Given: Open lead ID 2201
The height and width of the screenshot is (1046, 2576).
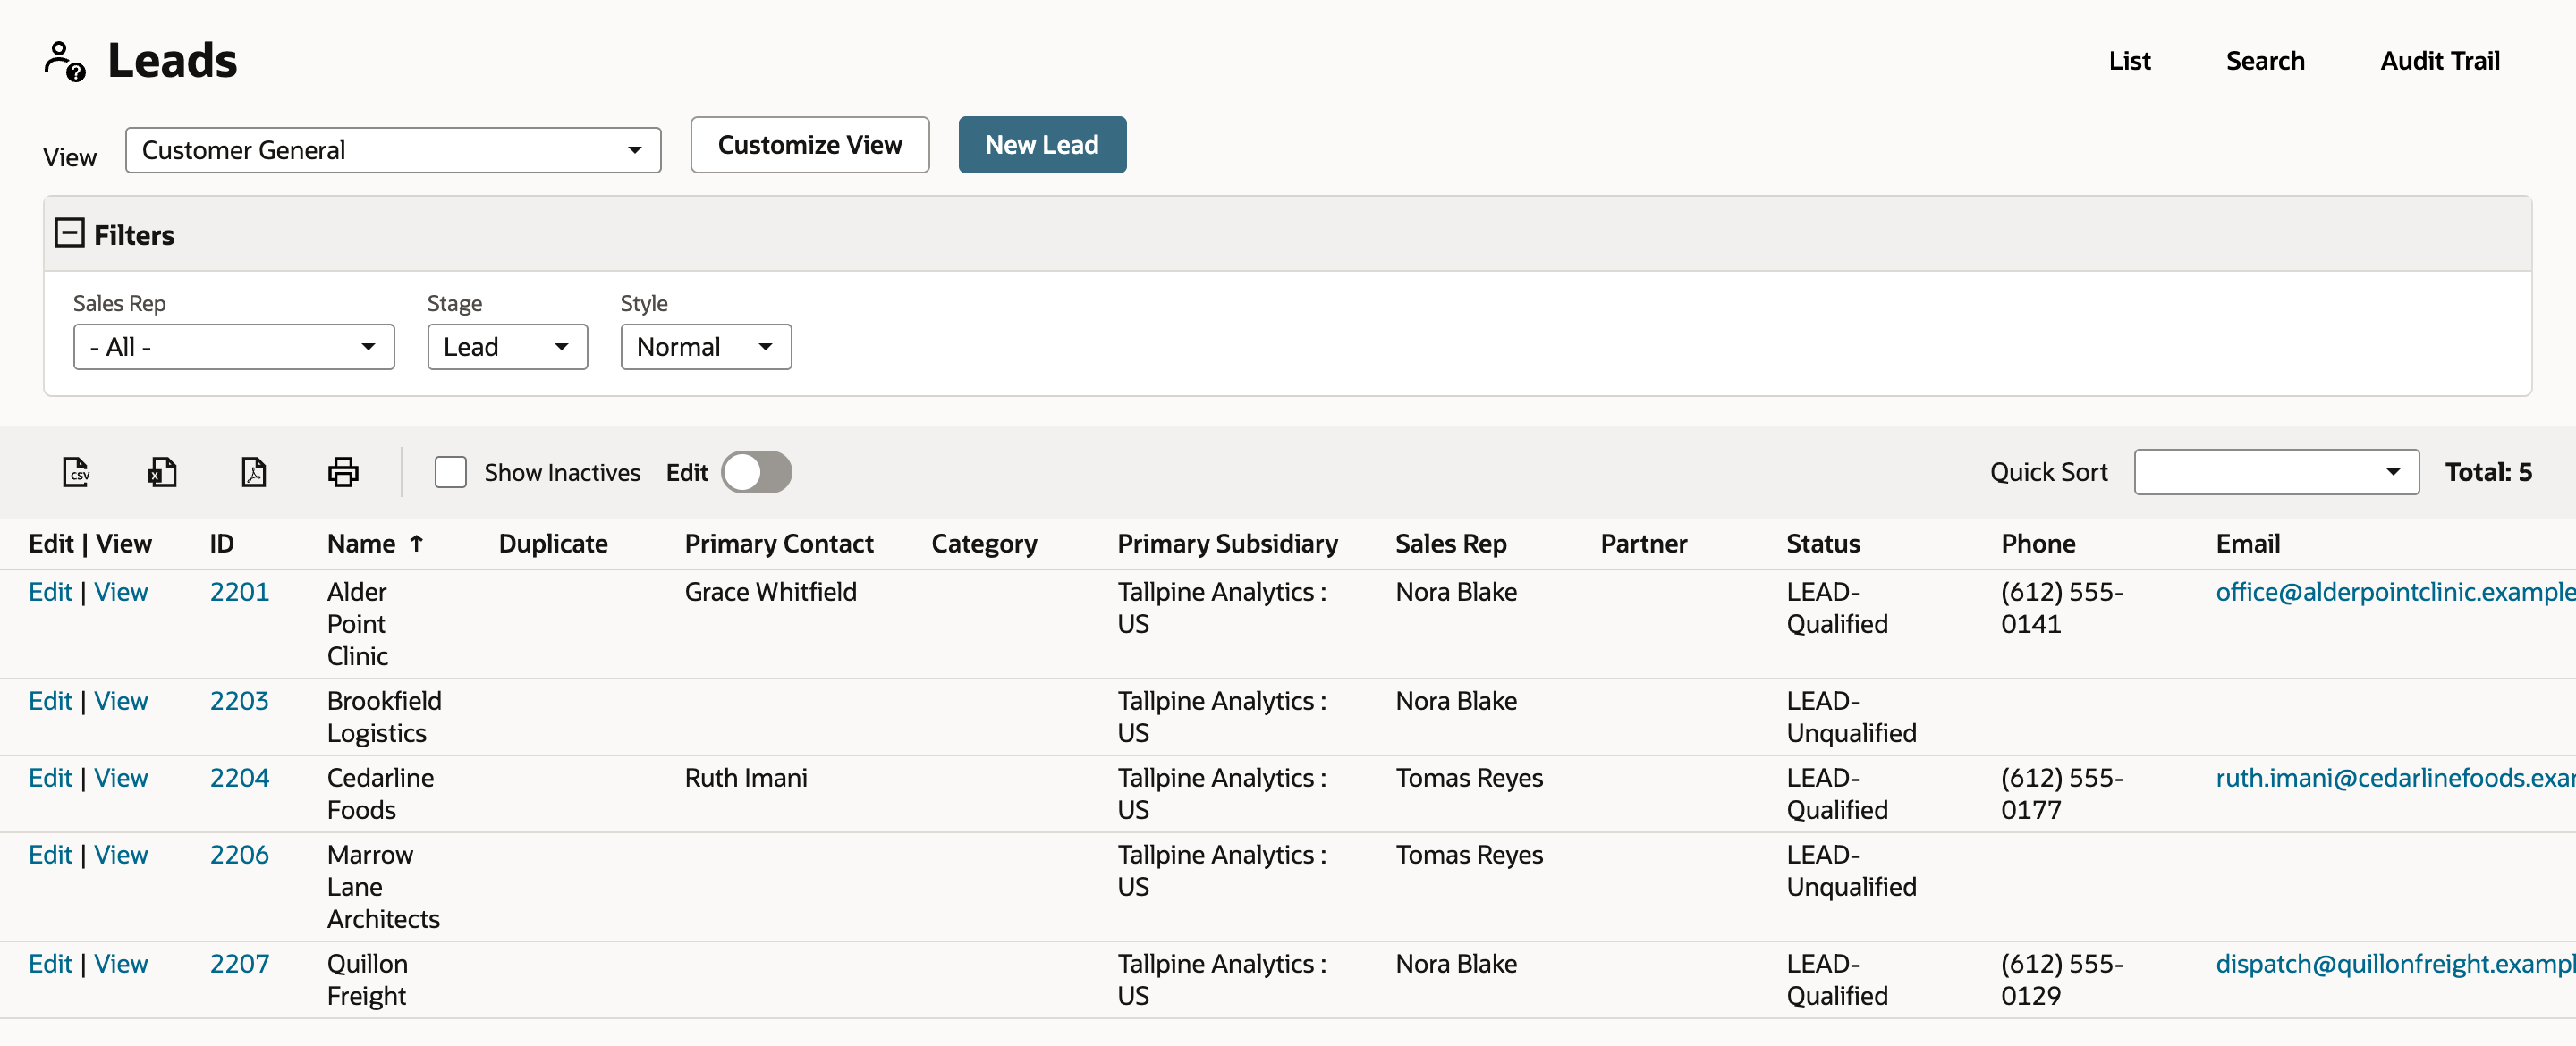Looking at the screenshot, I should pyautogui.click(x=239, y=592).
